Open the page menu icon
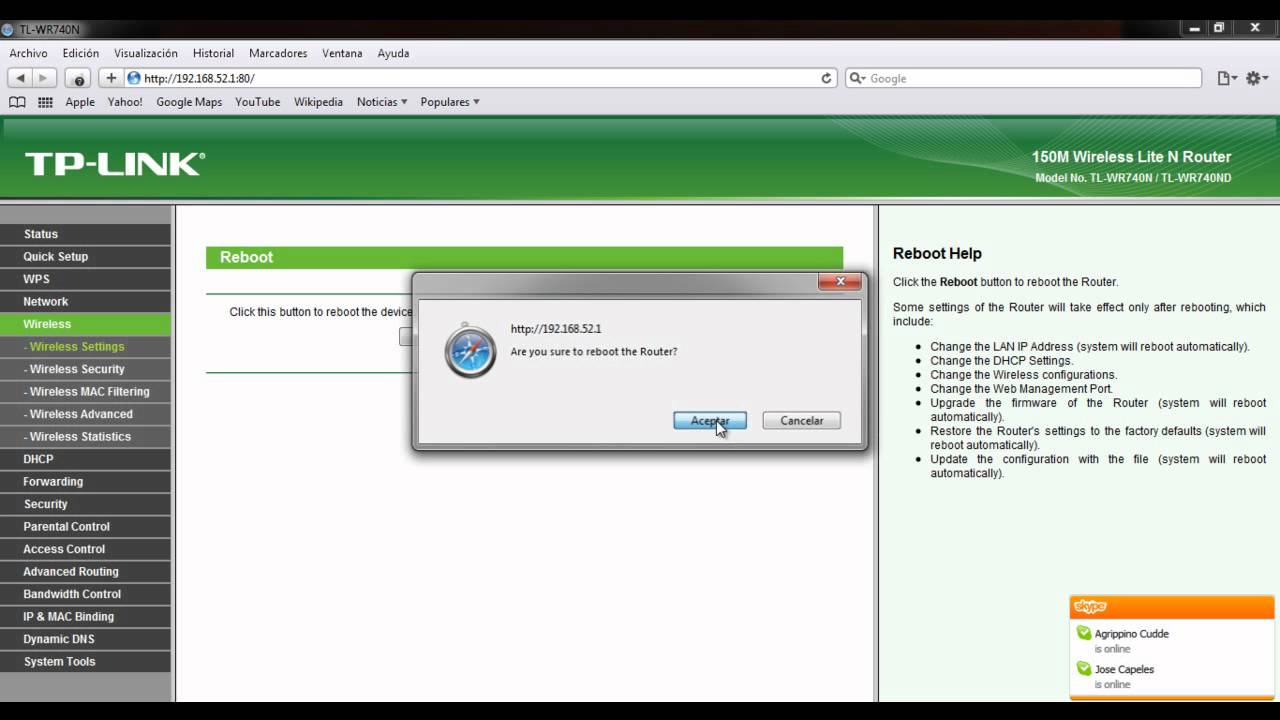 coord(1227,78)
